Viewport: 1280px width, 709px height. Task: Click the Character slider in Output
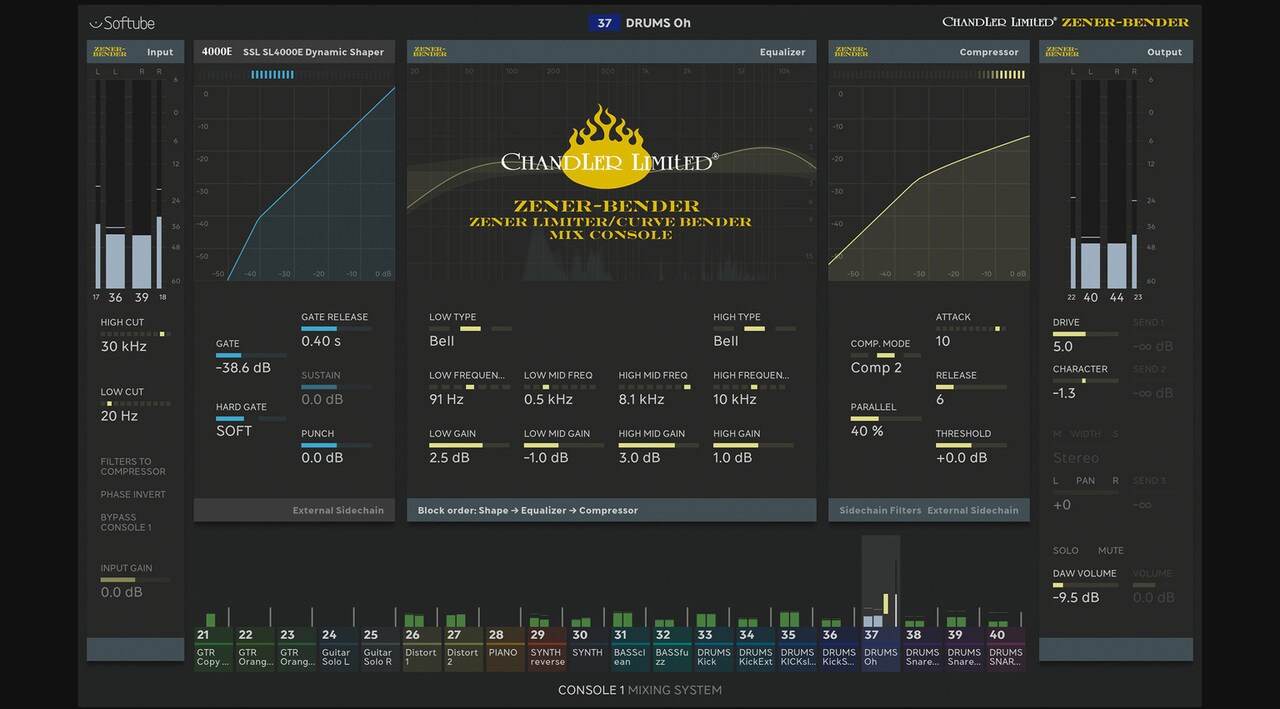tap(1086, 380)
